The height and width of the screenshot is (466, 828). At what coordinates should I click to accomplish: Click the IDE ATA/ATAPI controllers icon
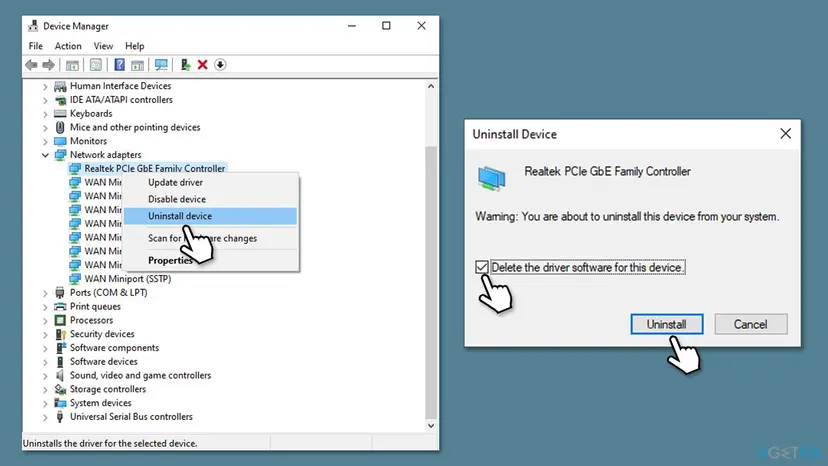60,100
